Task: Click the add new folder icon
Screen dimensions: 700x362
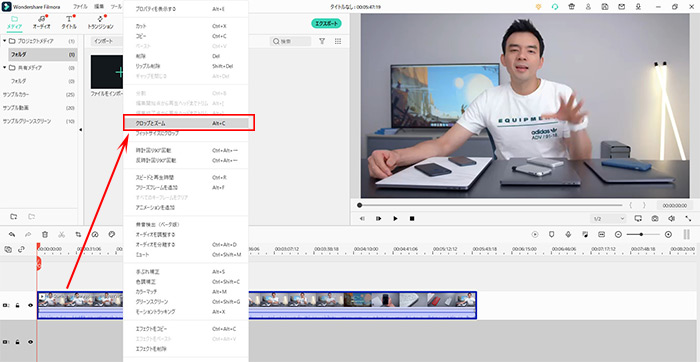Action: (14, 216)
